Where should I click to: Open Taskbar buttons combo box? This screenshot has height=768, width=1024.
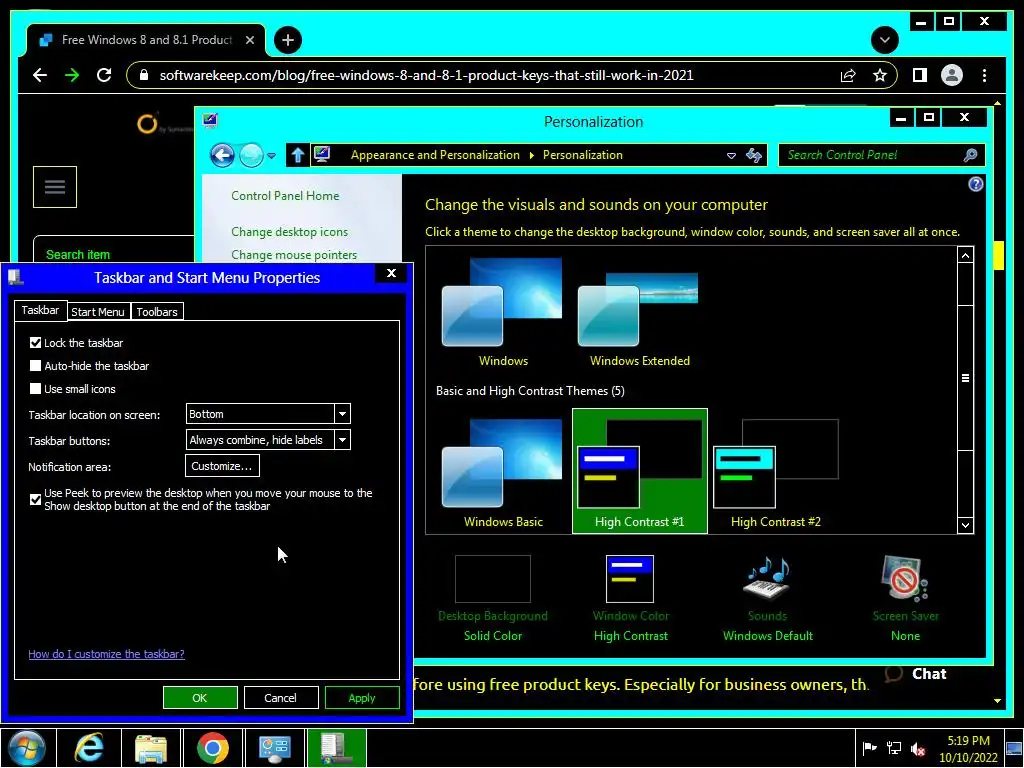click(x=268, y=440)
